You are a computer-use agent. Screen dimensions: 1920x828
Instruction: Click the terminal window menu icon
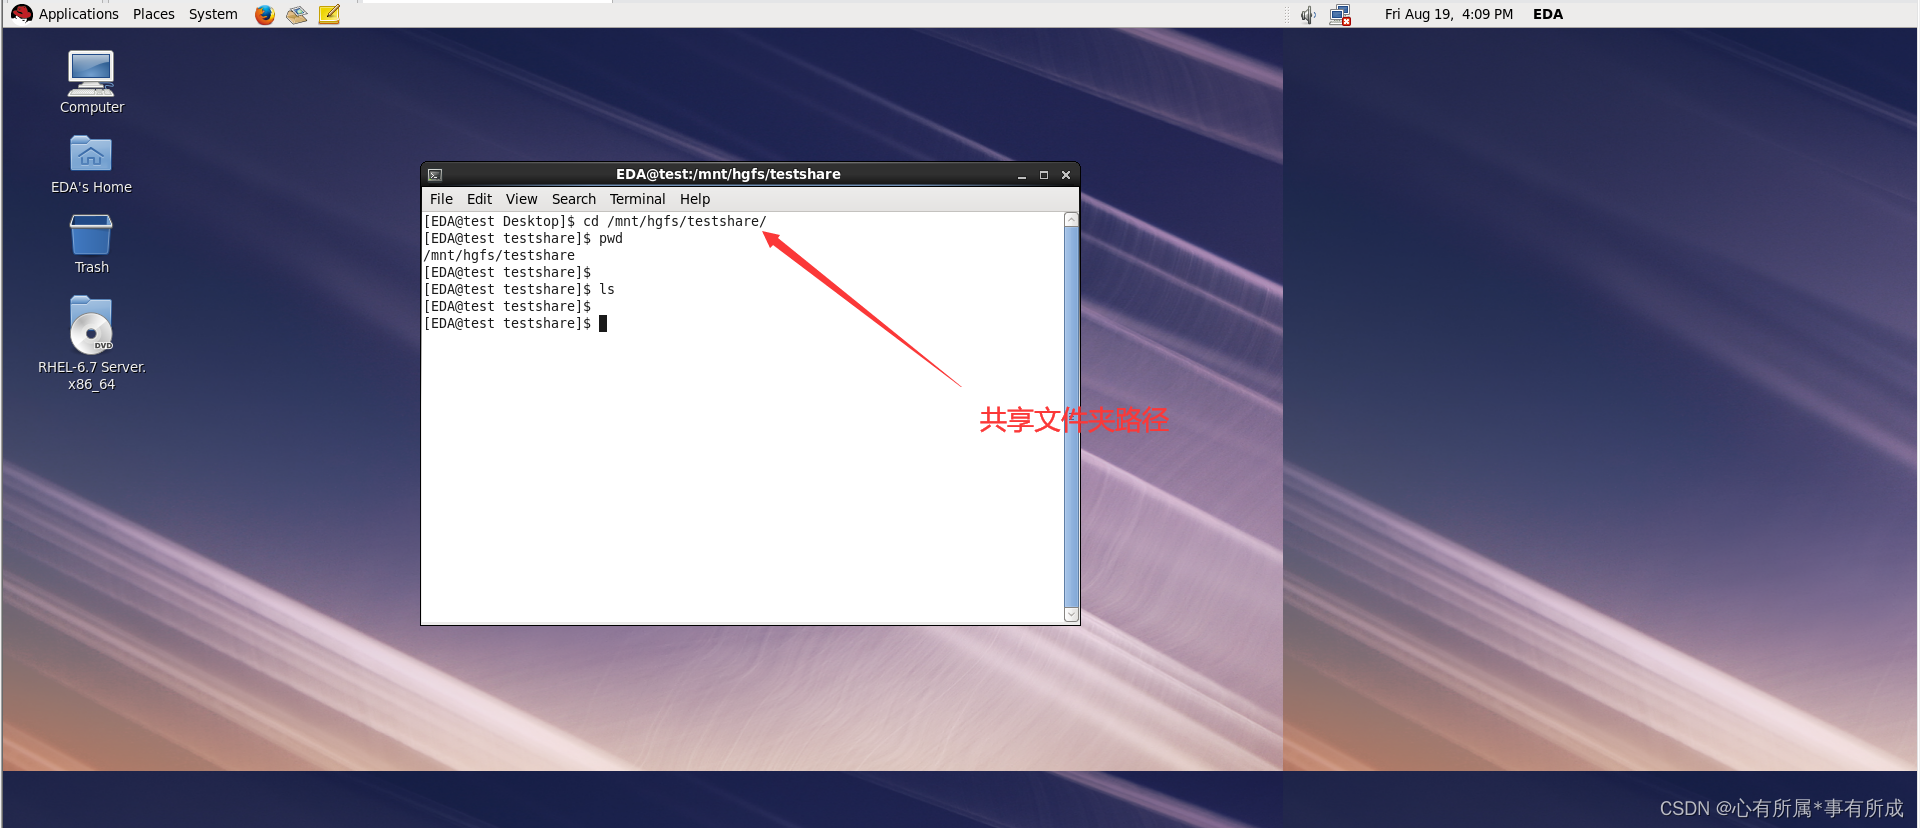click(x=435, y=175)
